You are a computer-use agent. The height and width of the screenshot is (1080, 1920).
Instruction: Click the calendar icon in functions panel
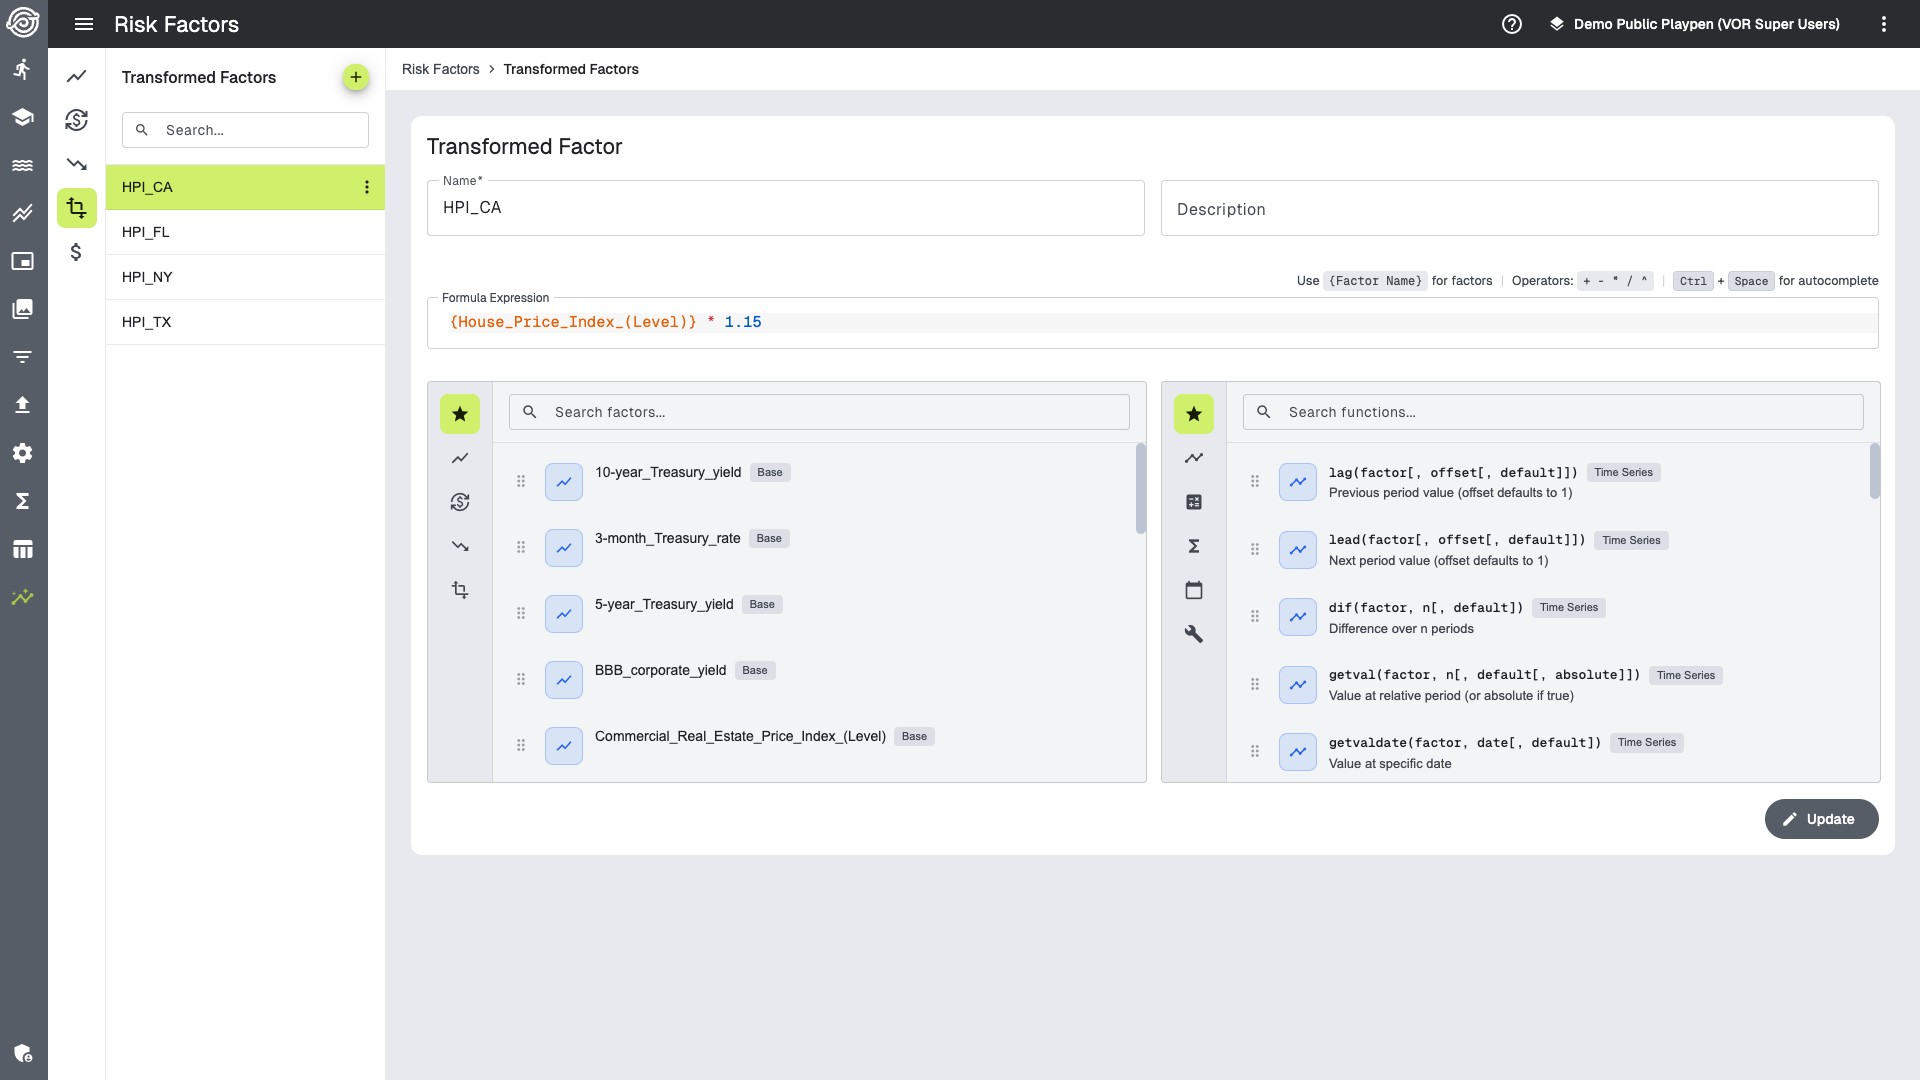[1193, 590]
